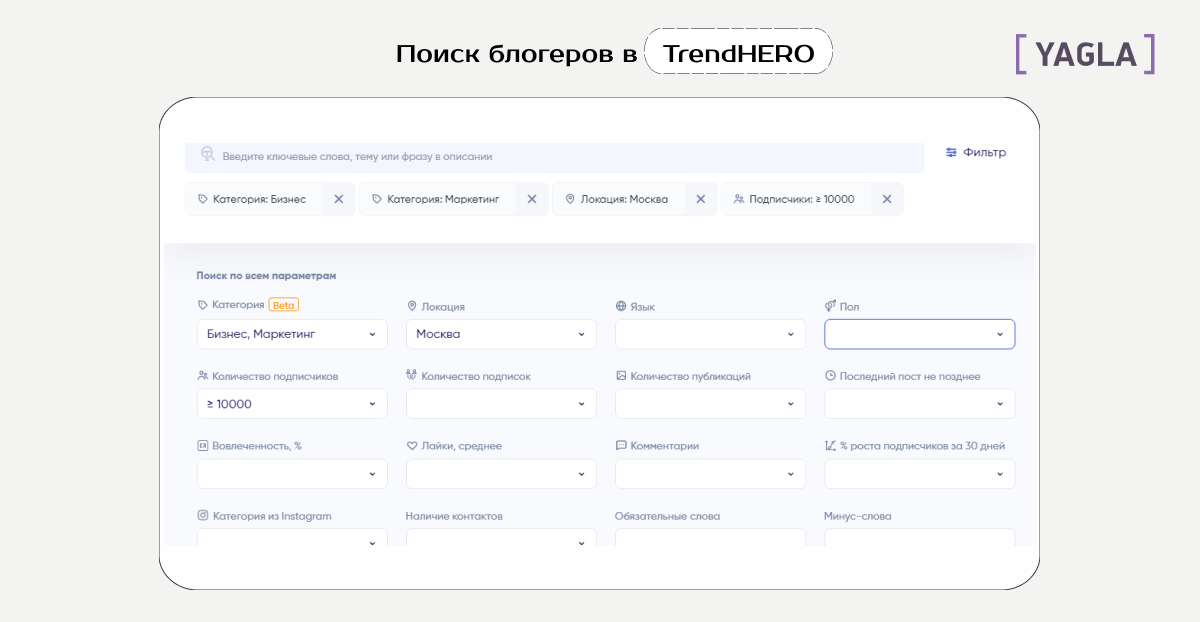Click the growth chart icon beside % роста
1200x622 pixels.
pos(830,446)
